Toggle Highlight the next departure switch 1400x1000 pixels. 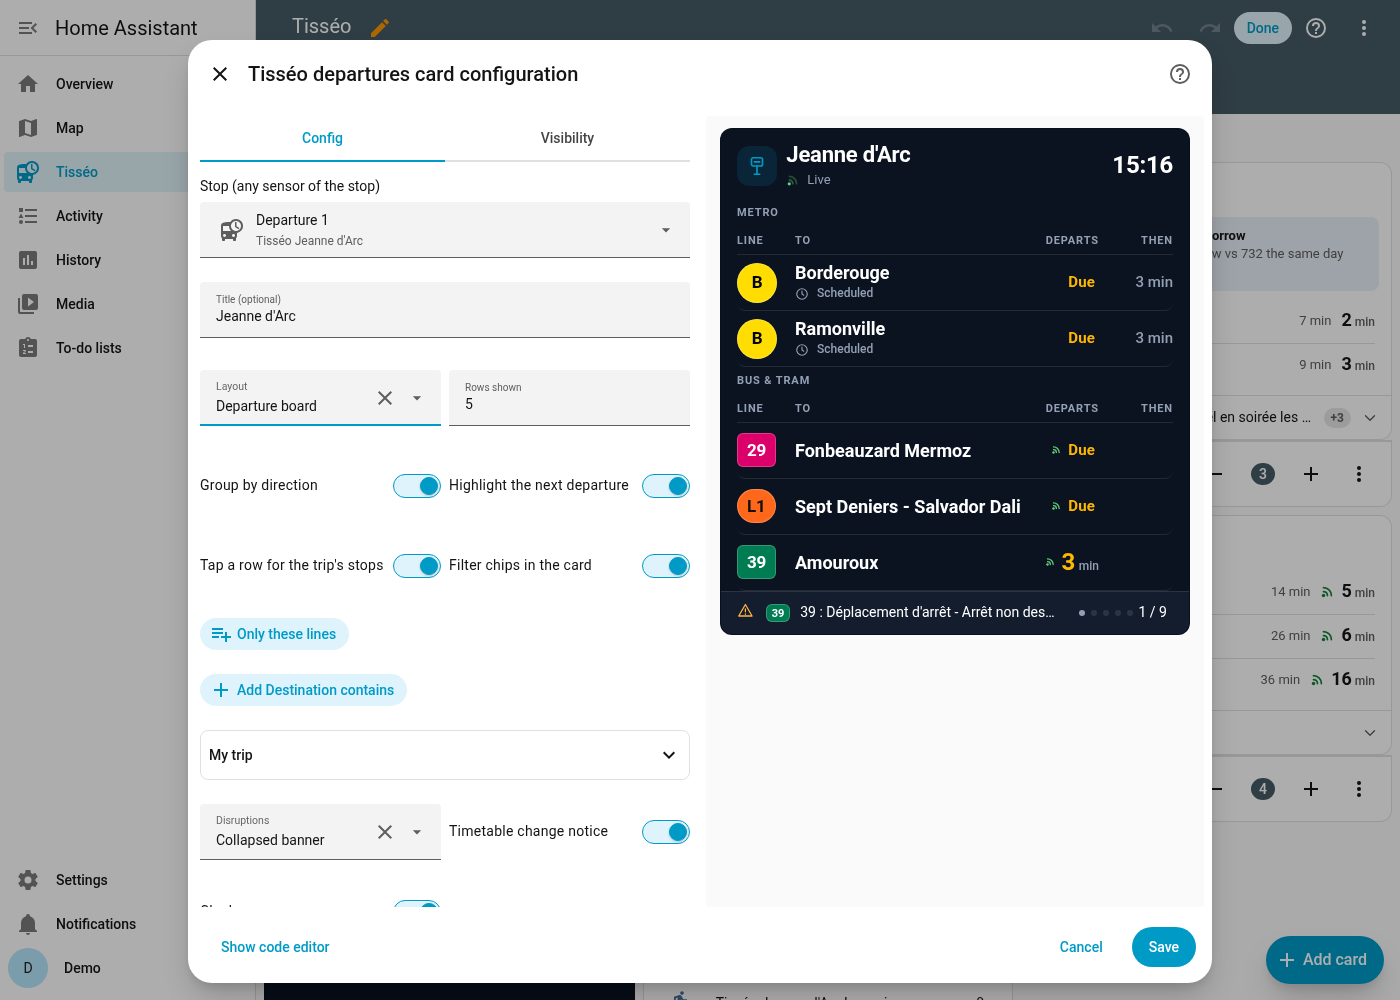pyautogui.click(x=666, y=486)
